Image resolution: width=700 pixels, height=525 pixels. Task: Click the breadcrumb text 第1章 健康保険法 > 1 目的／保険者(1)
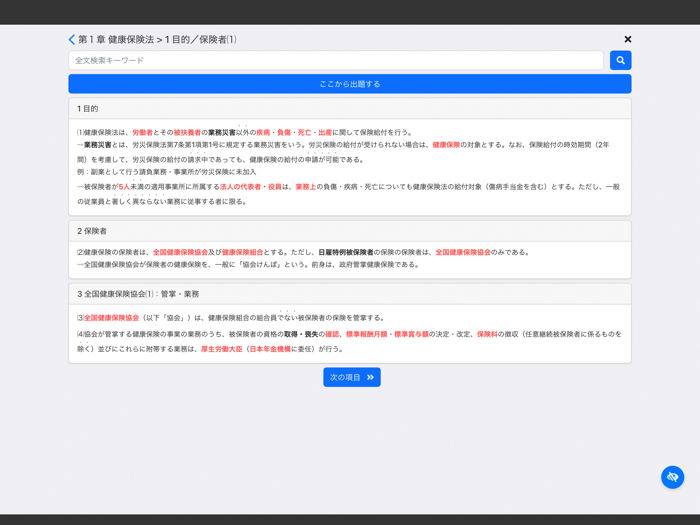[157, 40]
